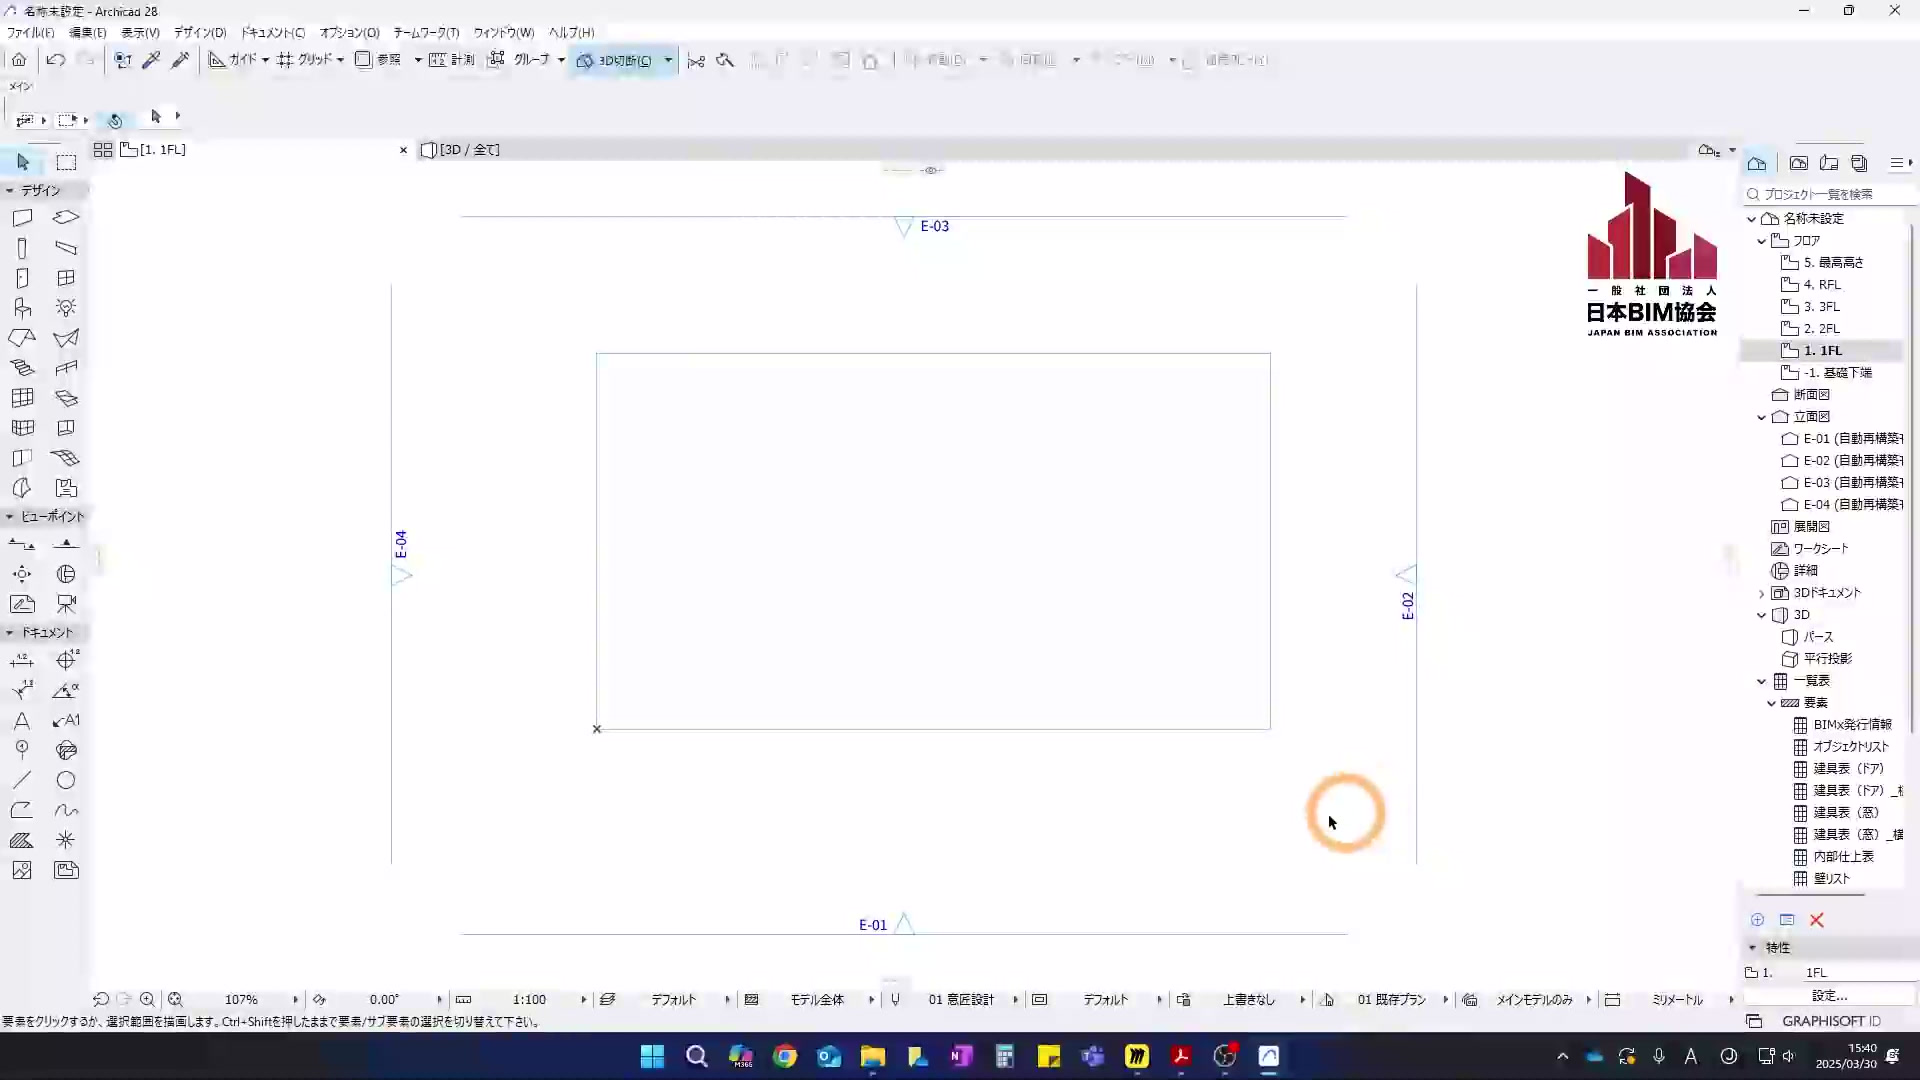Viewport: 1920px width, 1080px height.
Task: Collapse the 立面図 tree node
Action: click(1762, 417)
